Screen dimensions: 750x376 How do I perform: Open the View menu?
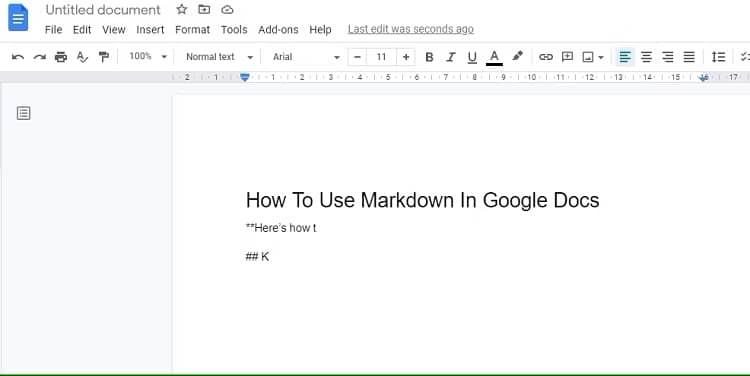[114, 30]
